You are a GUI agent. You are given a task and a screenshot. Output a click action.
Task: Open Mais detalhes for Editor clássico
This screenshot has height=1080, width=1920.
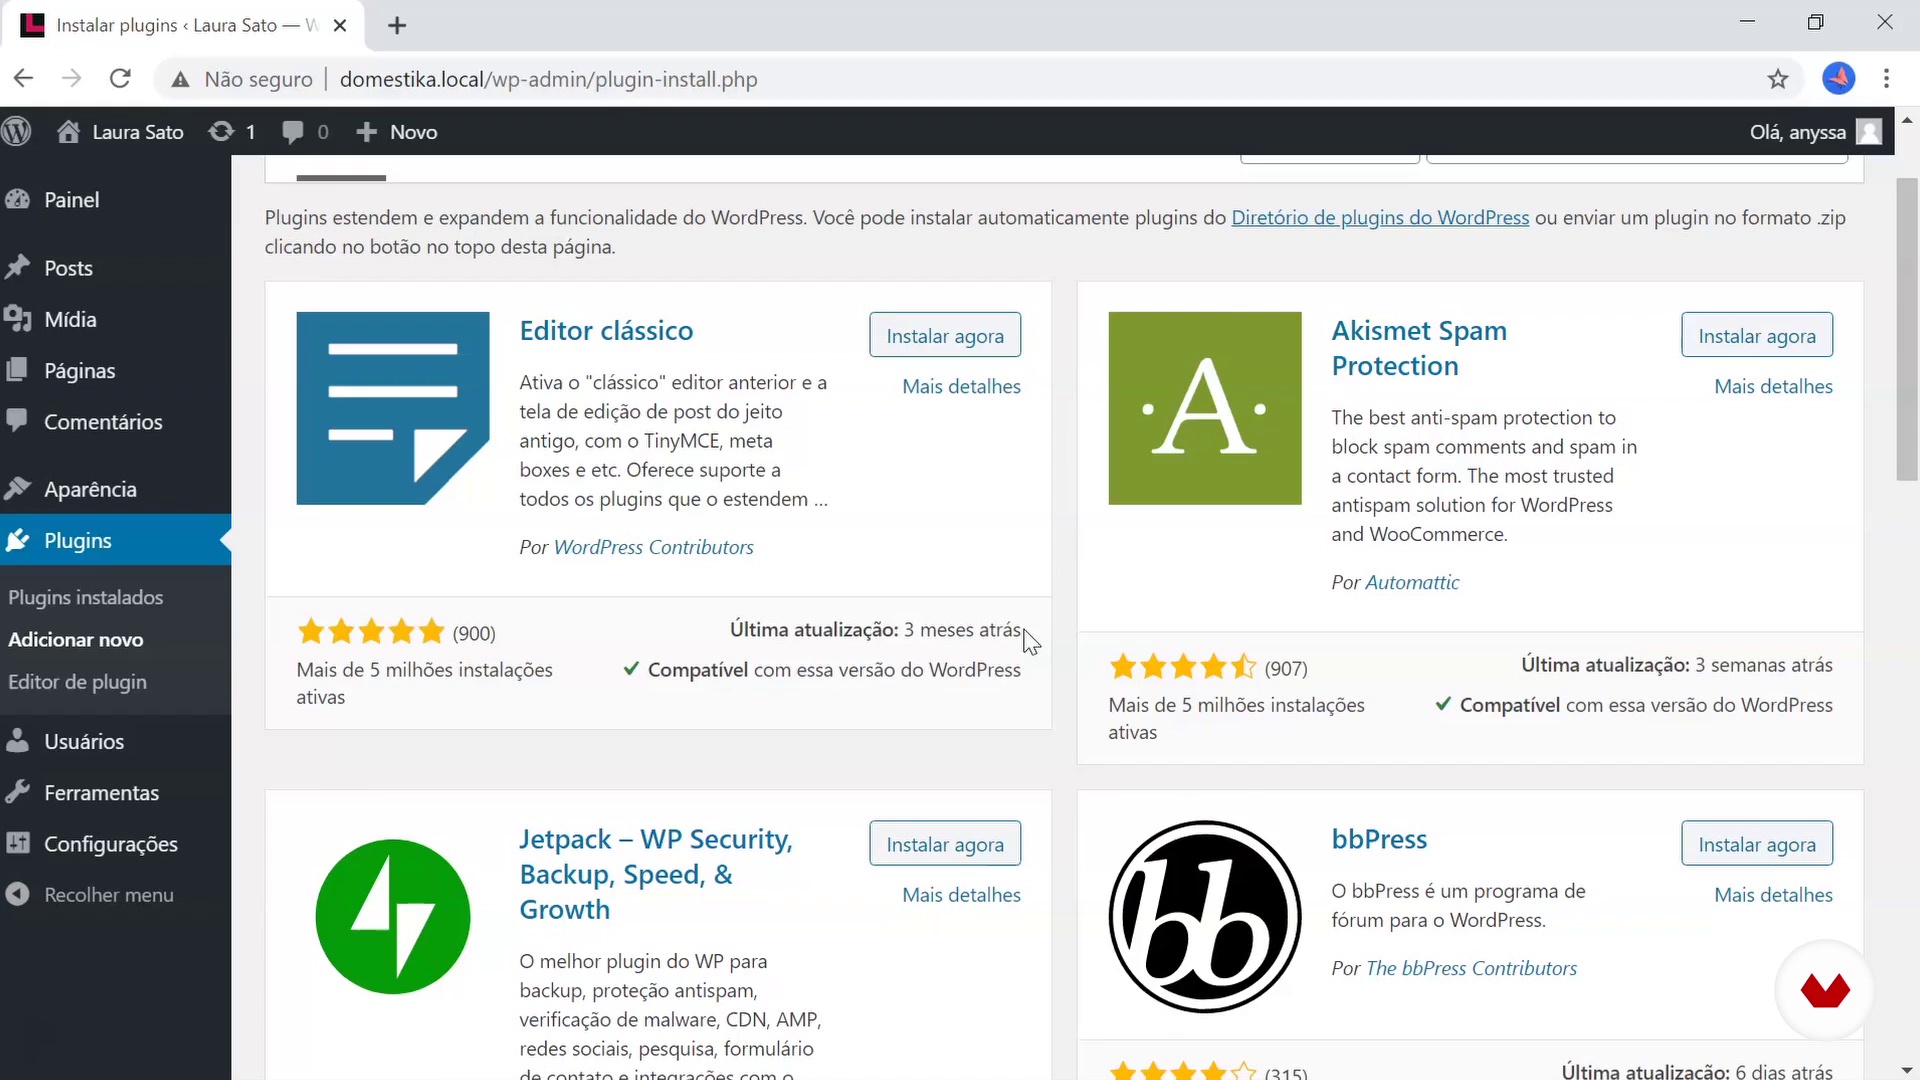click(961, 386)
